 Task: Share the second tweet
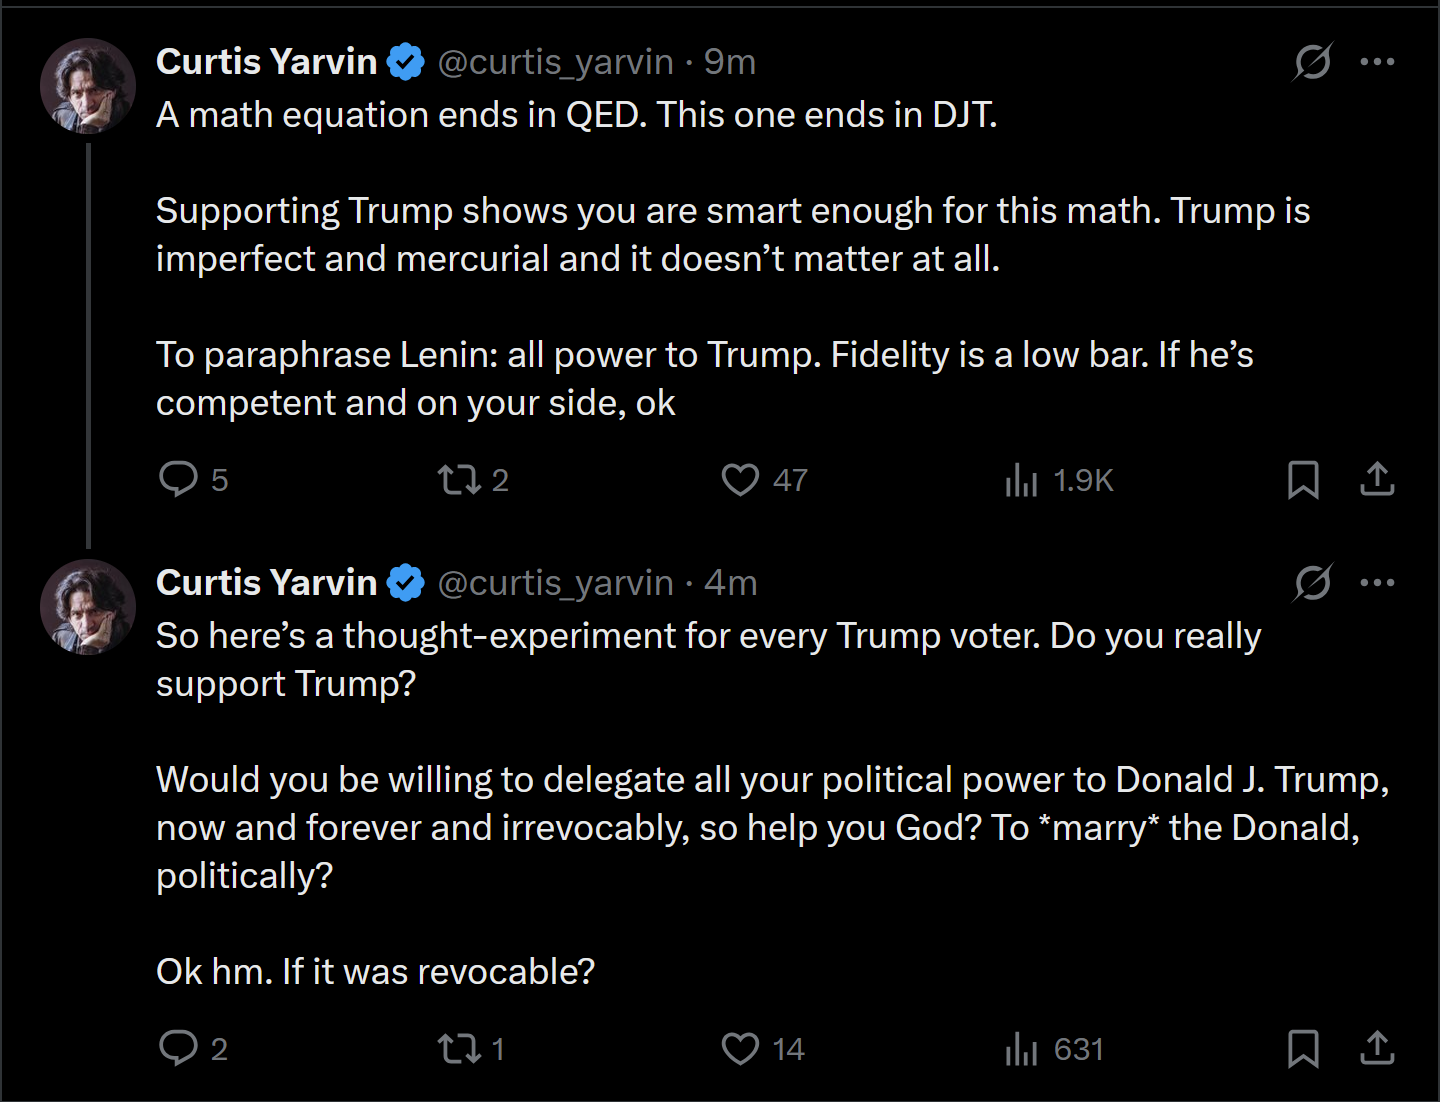point(1377,1048)
